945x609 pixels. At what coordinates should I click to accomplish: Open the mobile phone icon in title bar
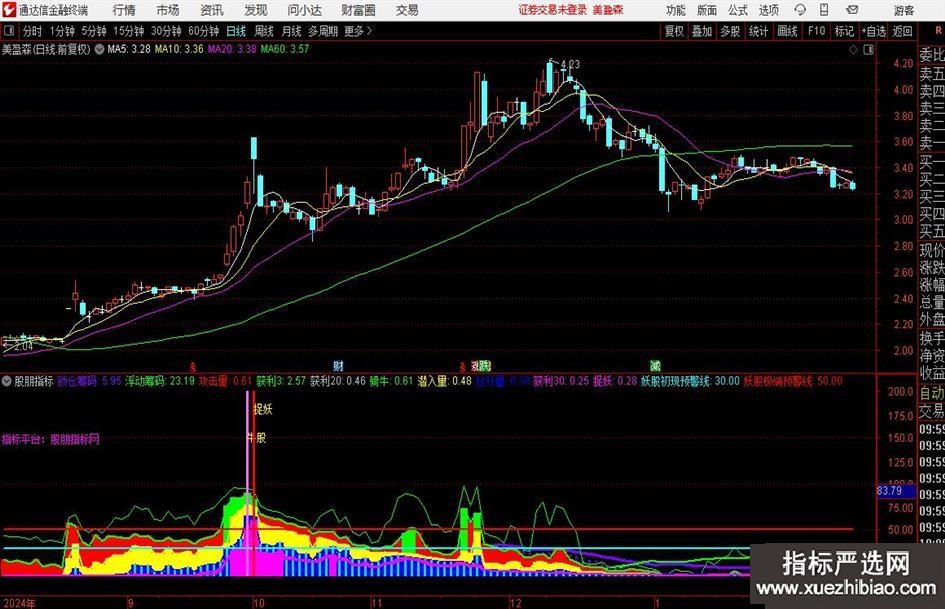(x=824, y=10)
